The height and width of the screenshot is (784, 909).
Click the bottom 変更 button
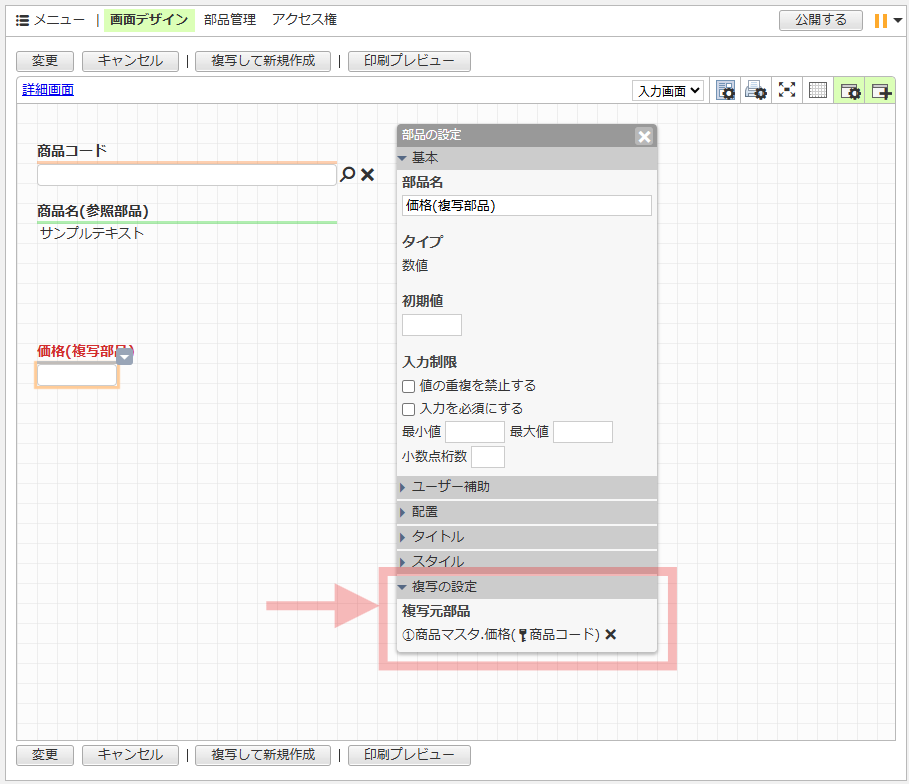tap(45, 755)
